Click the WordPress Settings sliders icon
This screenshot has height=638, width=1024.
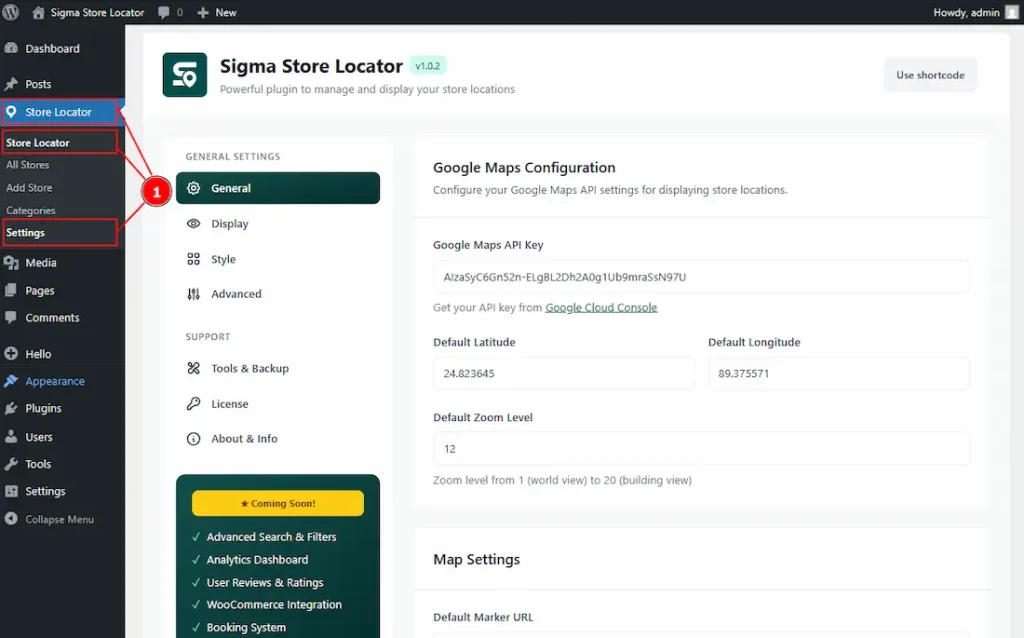[x=11, y=491]
